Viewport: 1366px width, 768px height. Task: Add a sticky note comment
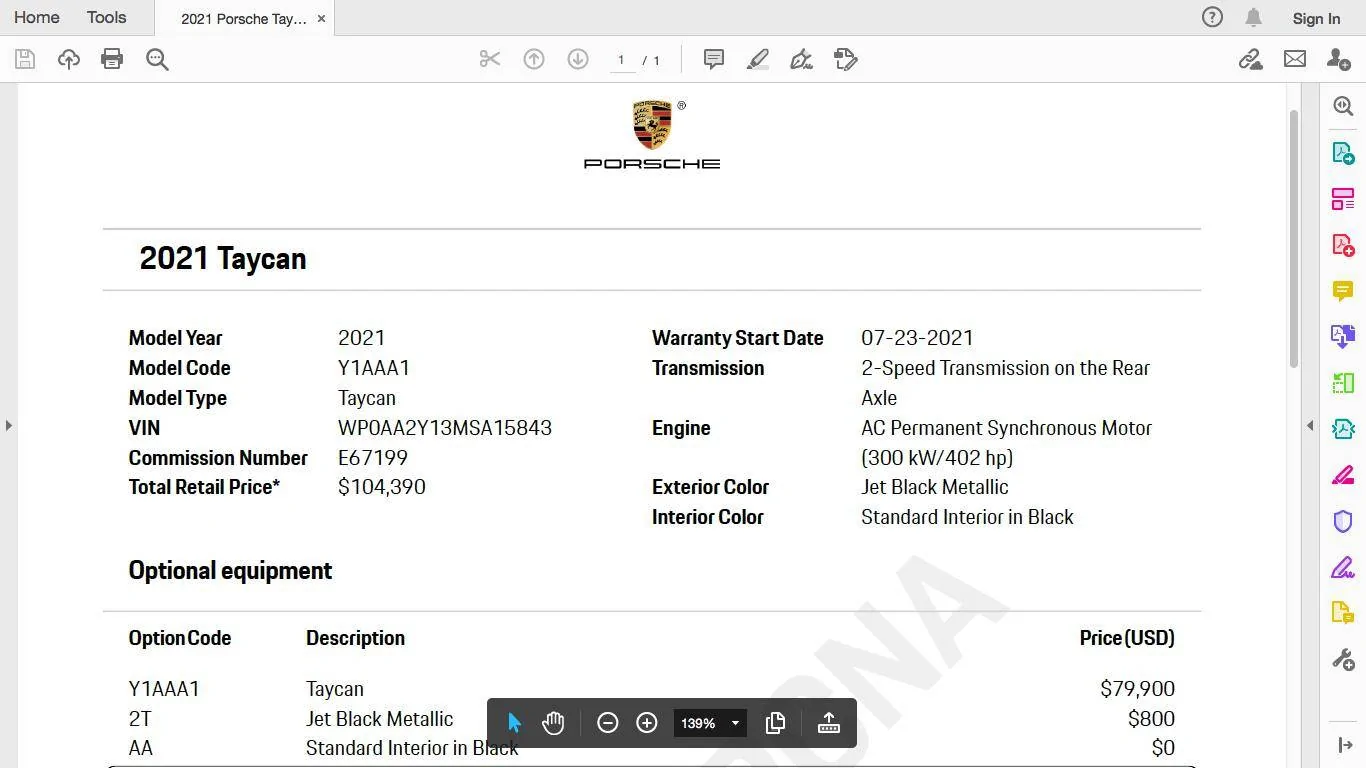point(714,59)
